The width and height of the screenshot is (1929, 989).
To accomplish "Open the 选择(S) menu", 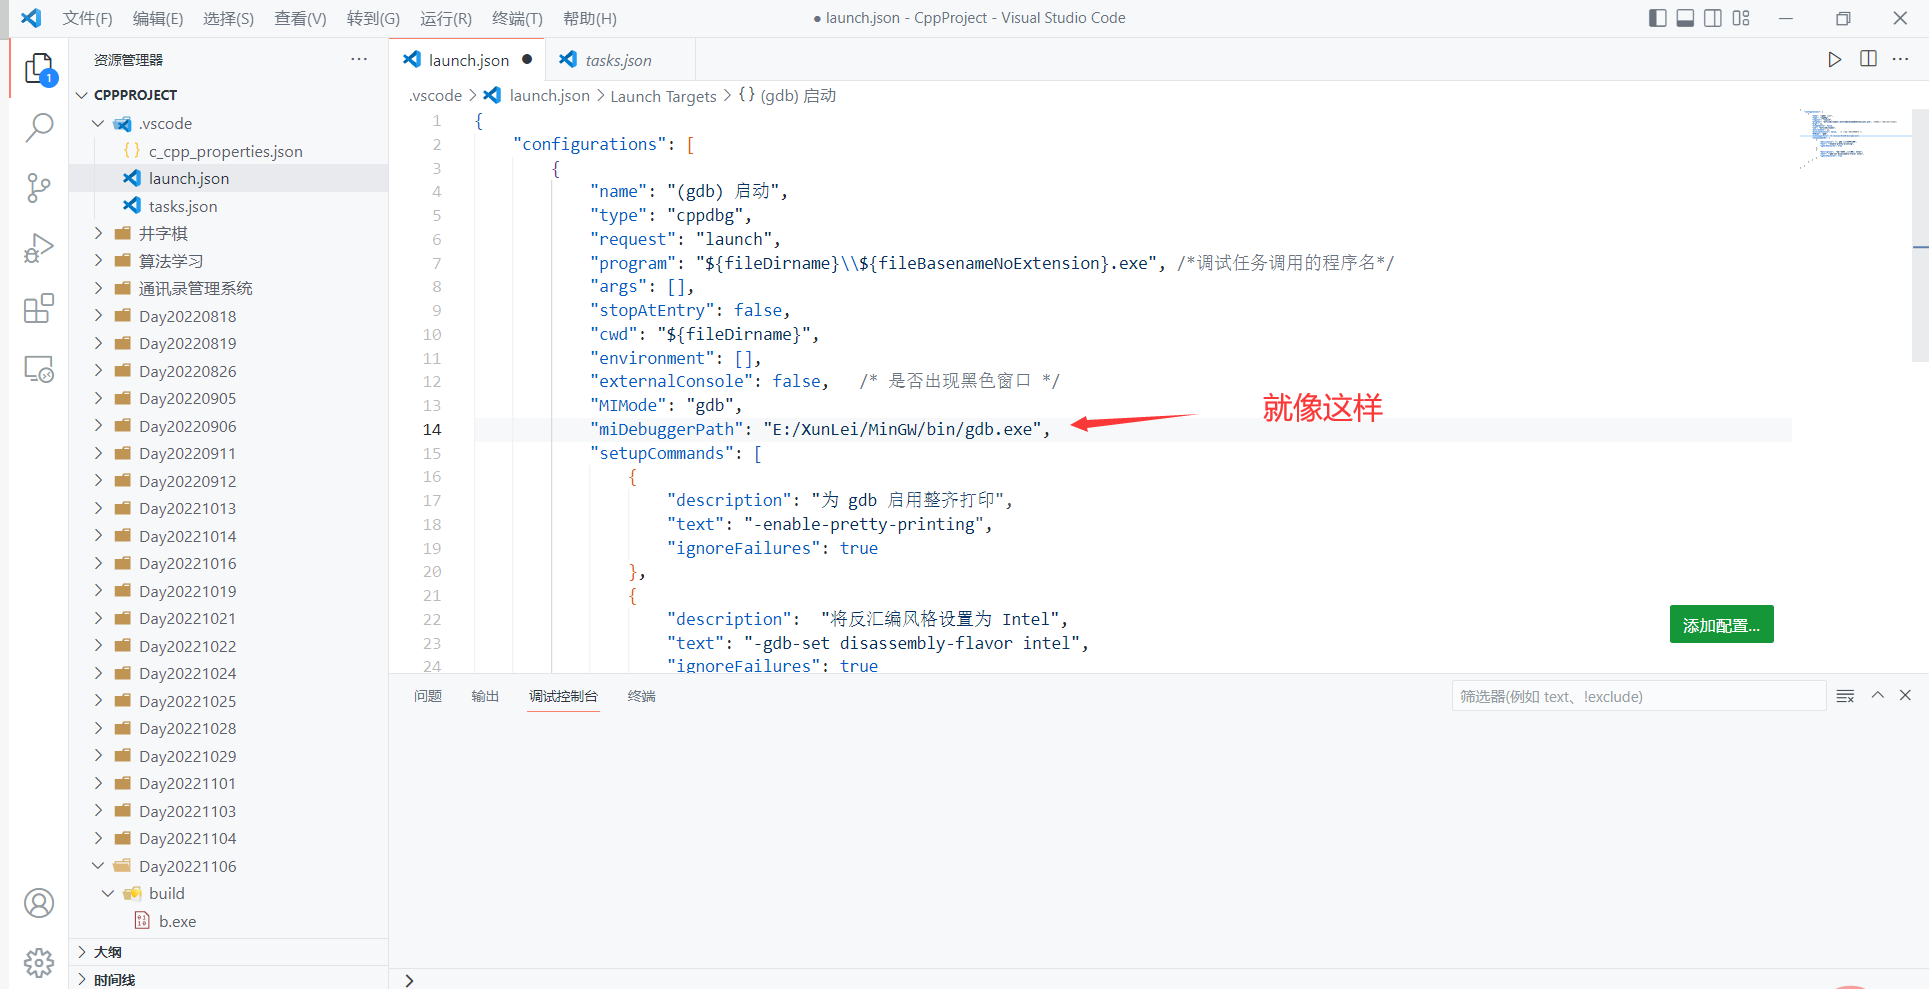I will [228, 18].
